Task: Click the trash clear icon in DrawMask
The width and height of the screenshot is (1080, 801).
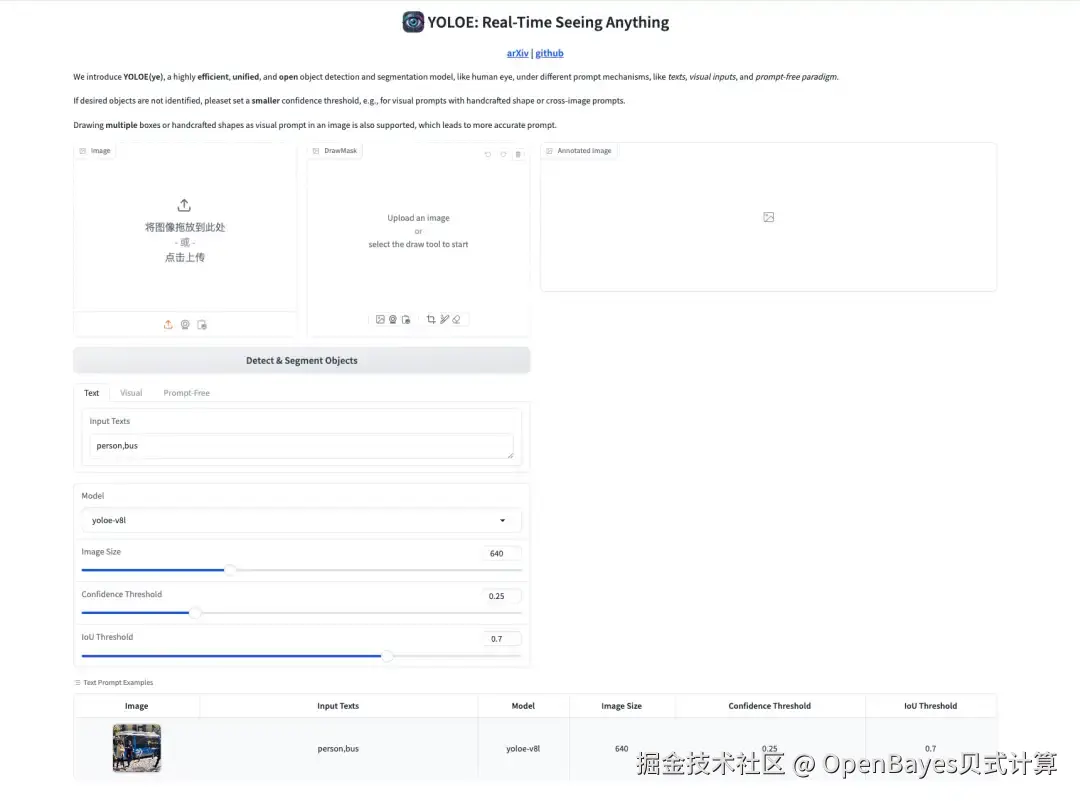Action: [519, 154]
